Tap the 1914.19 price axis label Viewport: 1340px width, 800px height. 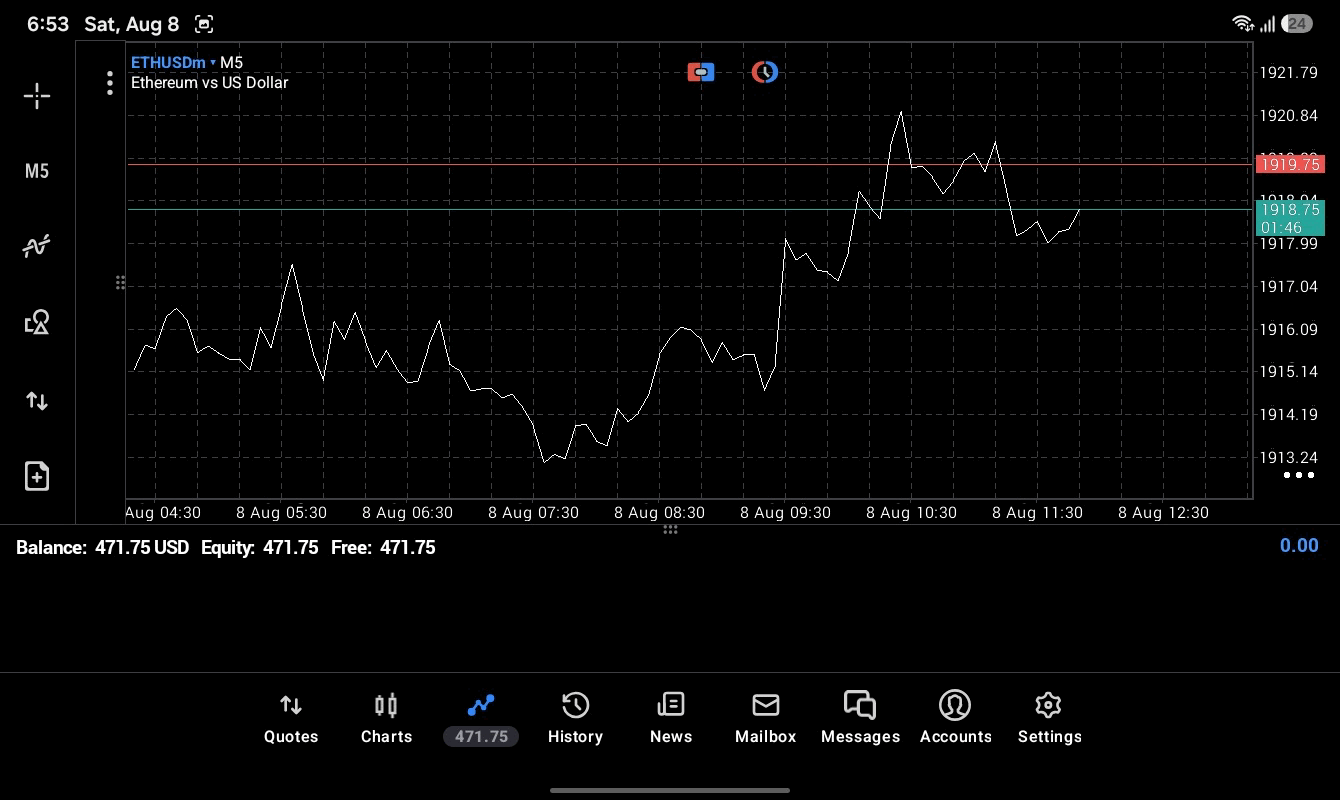click(1288, 414)
